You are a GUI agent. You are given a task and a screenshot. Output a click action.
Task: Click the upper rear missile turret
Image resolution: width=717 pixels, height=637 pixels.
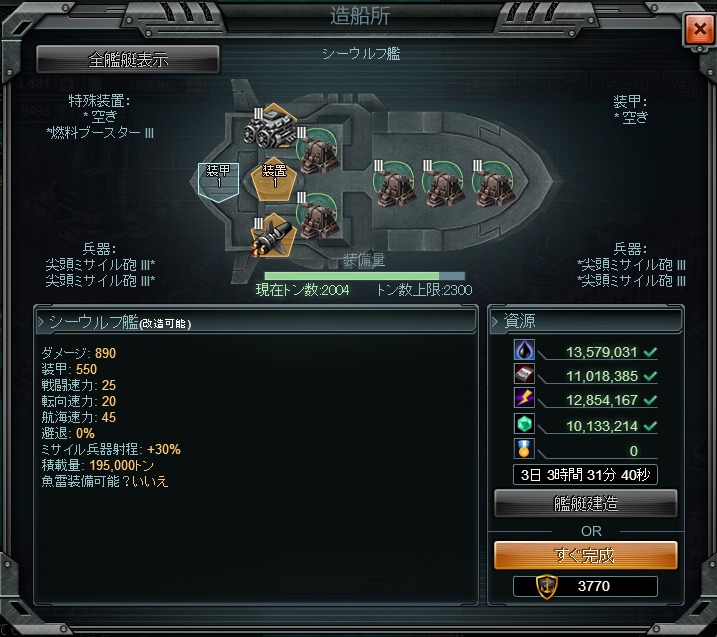(318, 151)
